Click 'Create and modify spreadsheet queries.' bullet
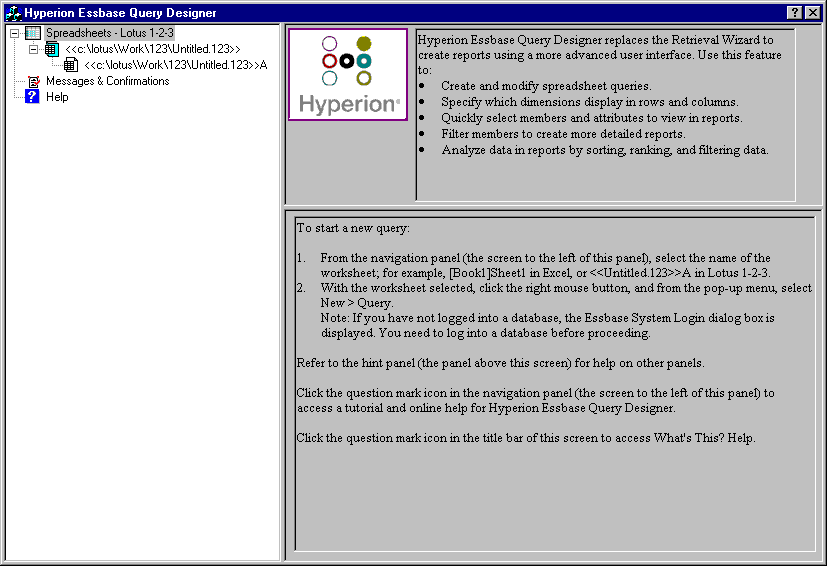827x566 pixels. [546, 86]
